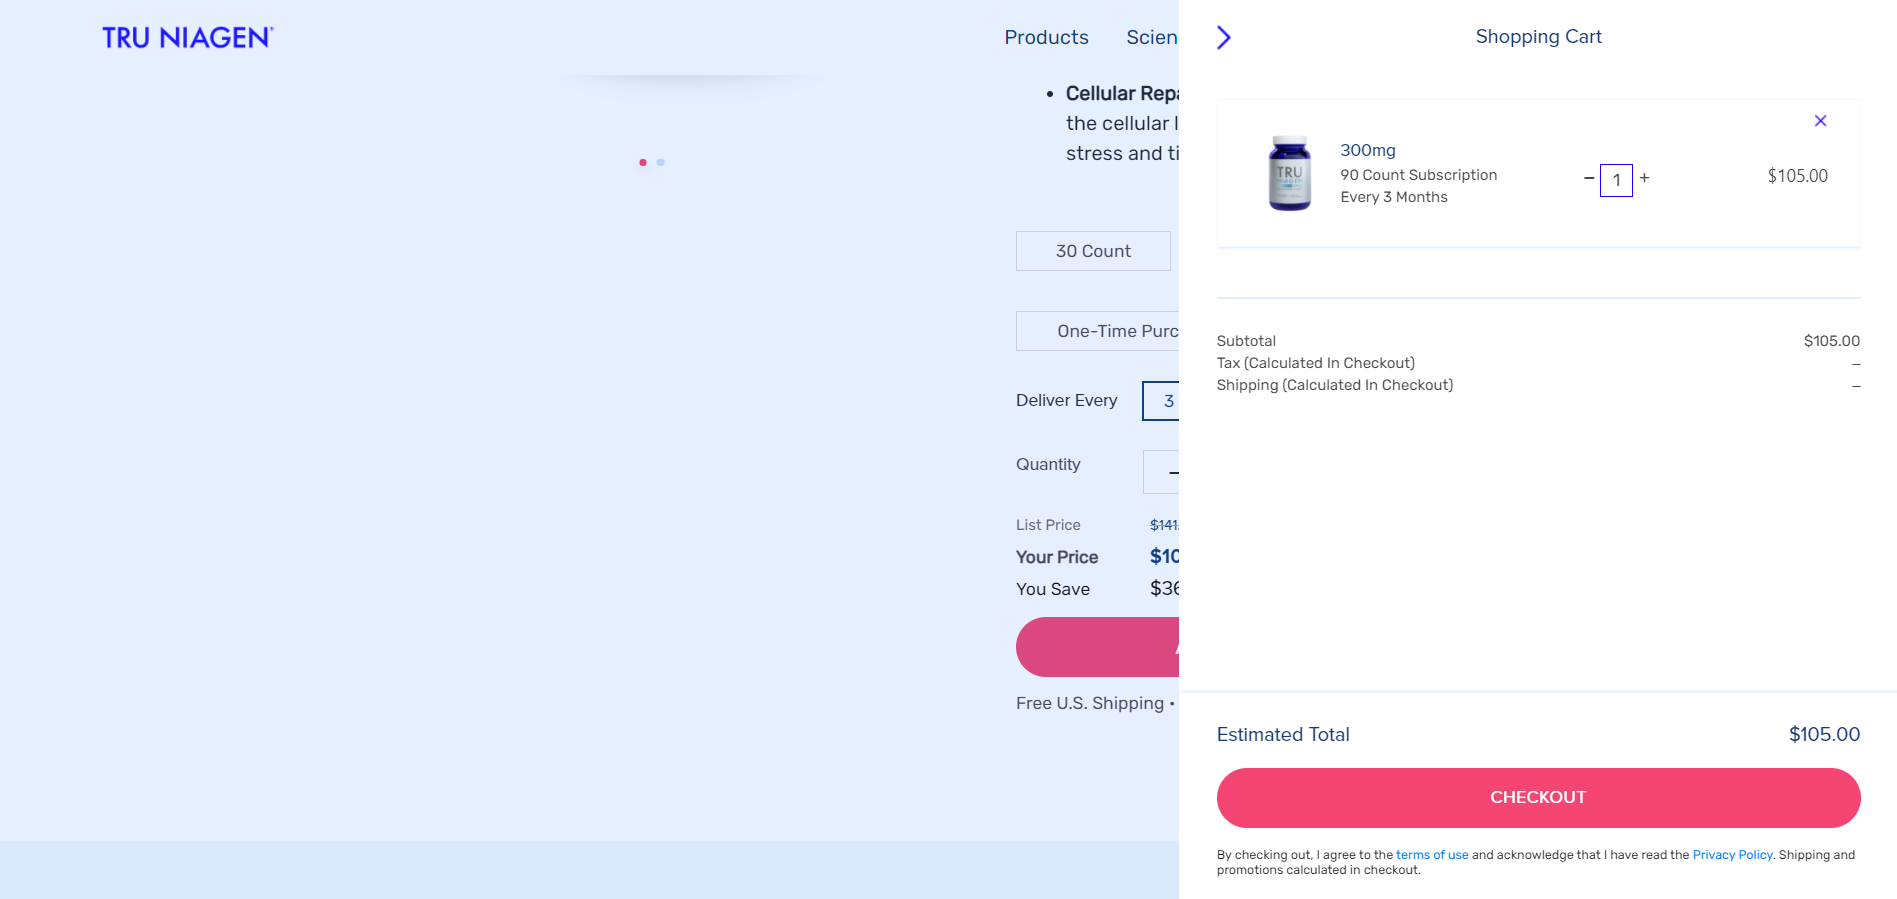1897x899 pixels.
Task: Click the cart quantity input field
Action: (1616, 180)
